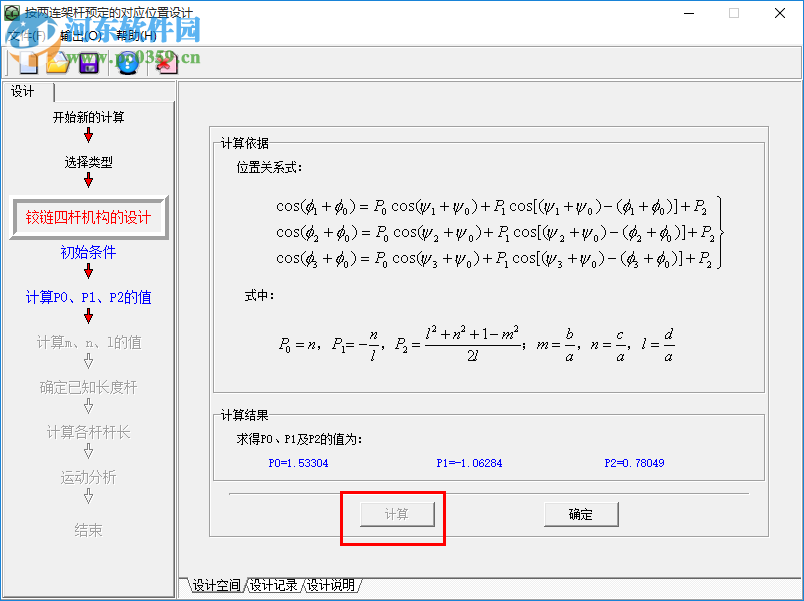804x601 pixels.
Task: Click the New file toolbar icon
Action: click(x=29, y=63)
